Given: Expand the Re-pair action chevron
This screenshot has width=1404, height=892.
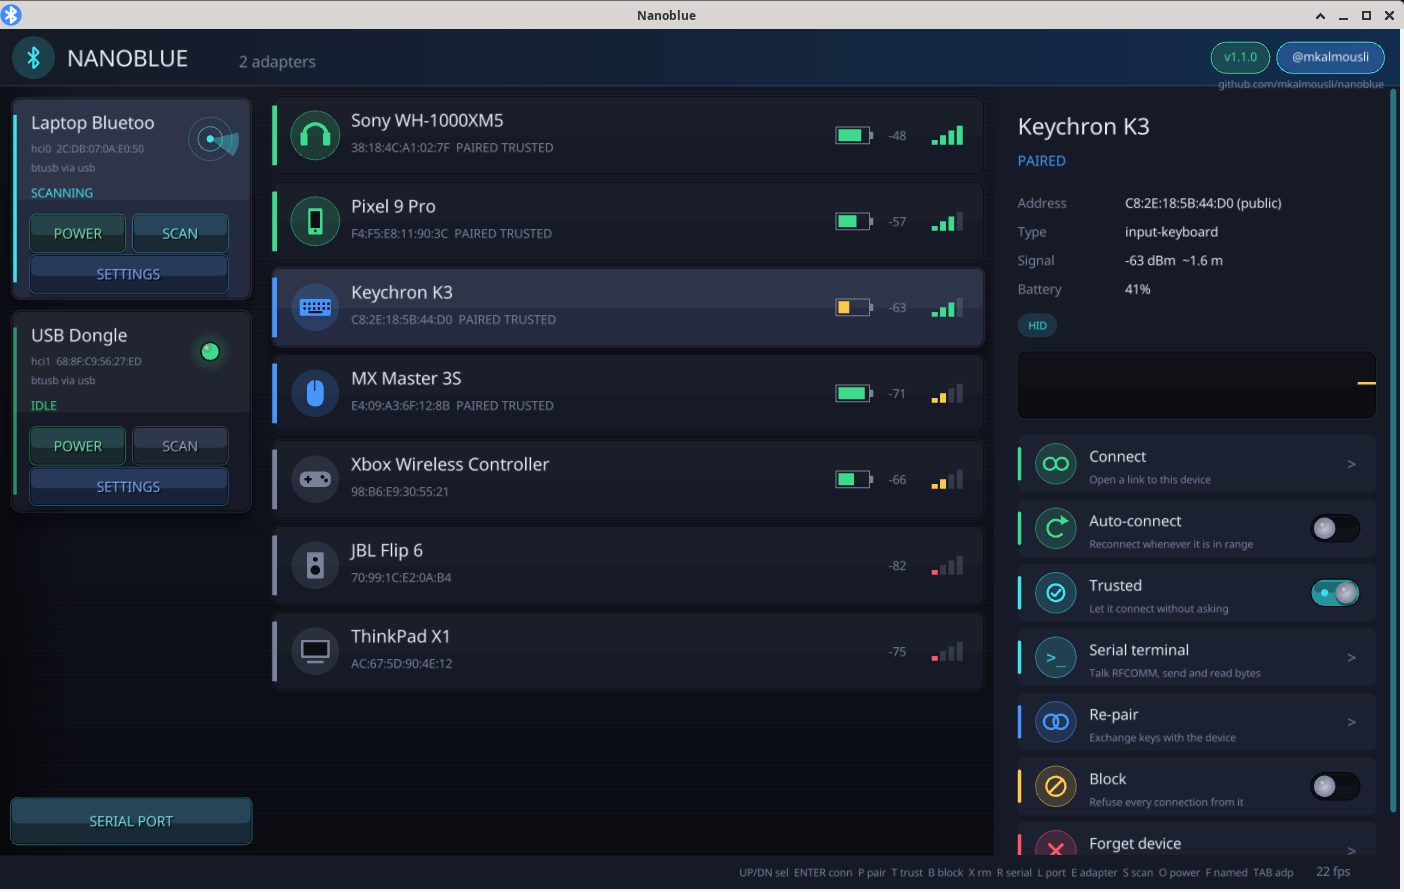Looking at the screenshot, I should tap(1351, 722).
